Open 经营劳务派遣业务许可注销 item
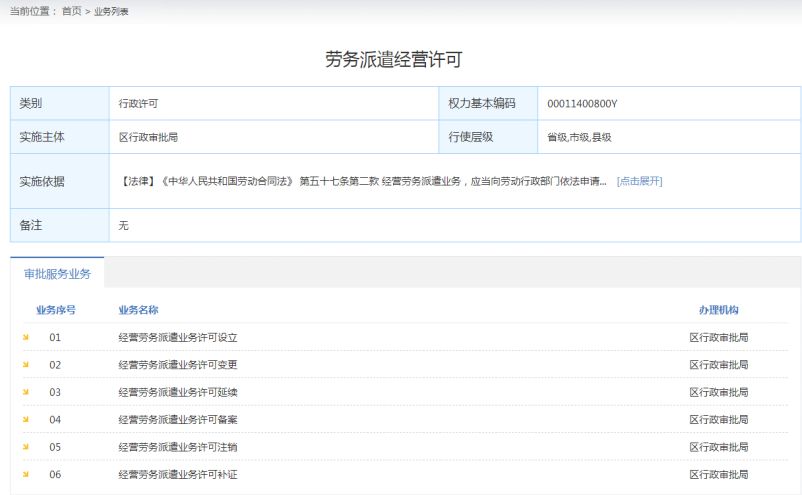The height and width of the screenshot is (495, 802). [x=177, y=447]
